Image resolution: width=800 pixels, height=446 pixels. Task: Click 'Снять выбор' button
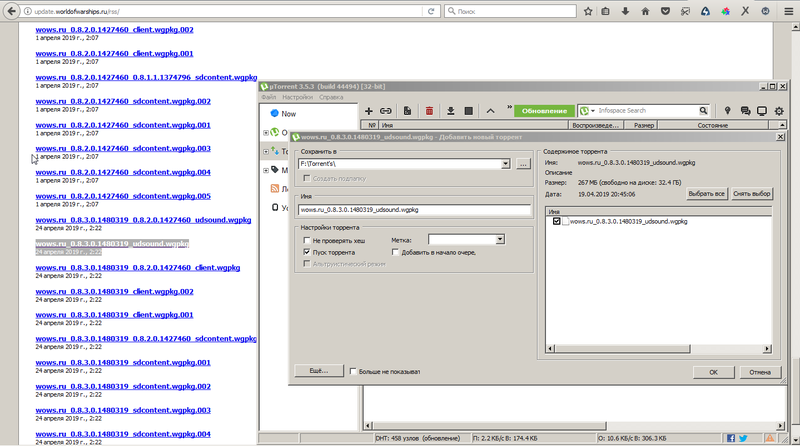coord(752,194)
